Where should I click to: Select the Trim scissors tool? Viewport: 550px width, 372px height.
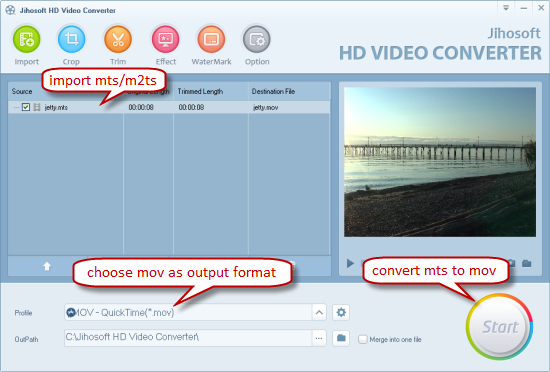(118, 39)
